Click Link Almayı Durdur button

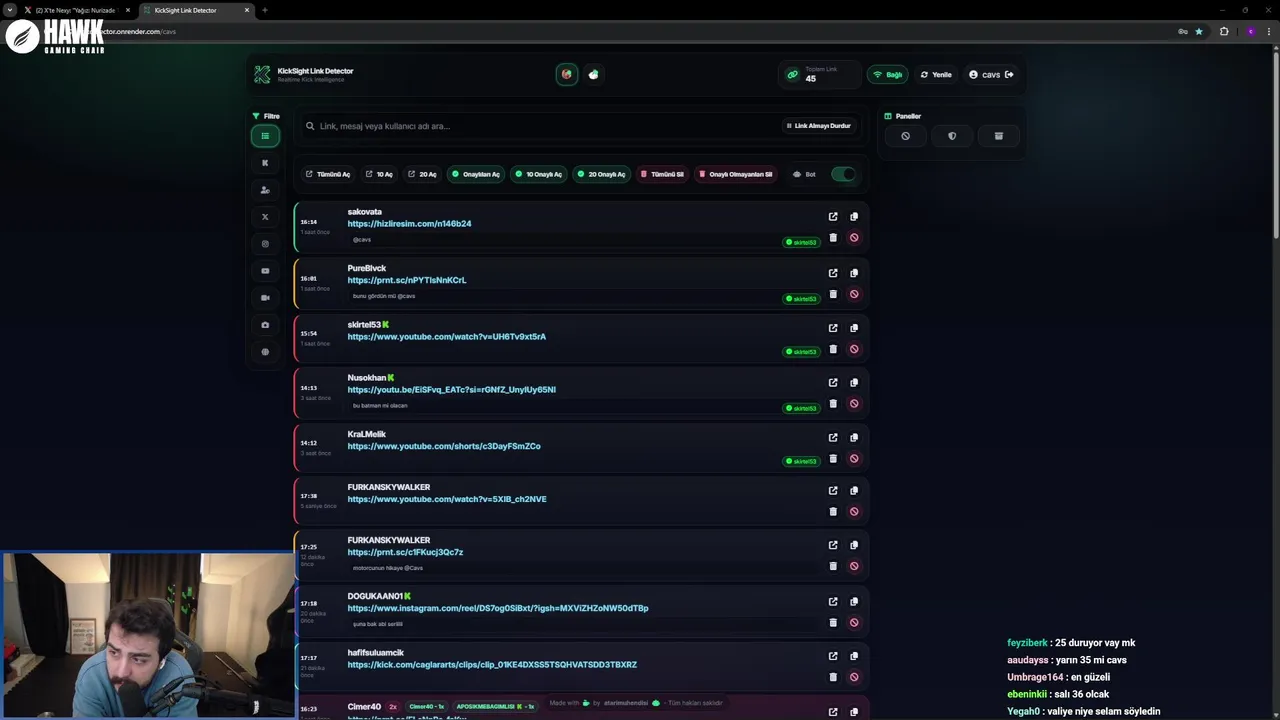818,126
